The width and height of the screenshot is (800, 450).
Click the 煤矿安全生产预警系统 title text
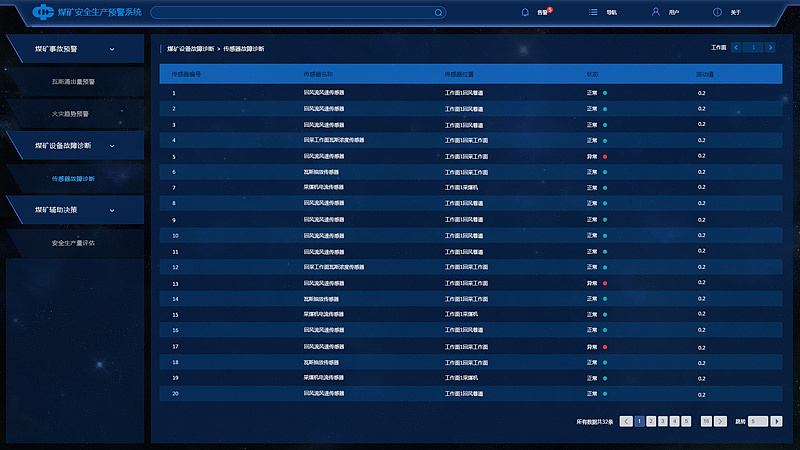tap(99, 12)
